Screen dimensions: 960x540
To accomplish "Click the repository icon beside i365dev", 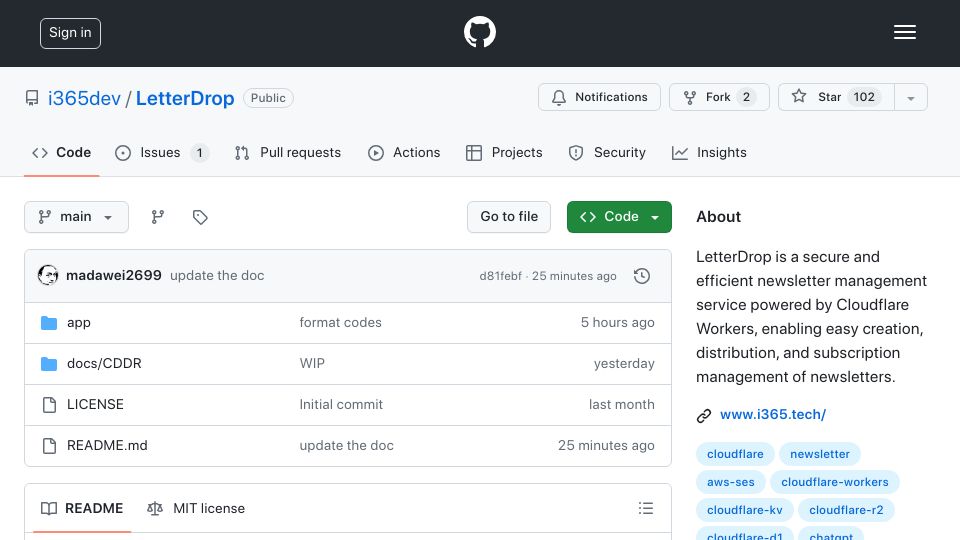I will (32, 98).
